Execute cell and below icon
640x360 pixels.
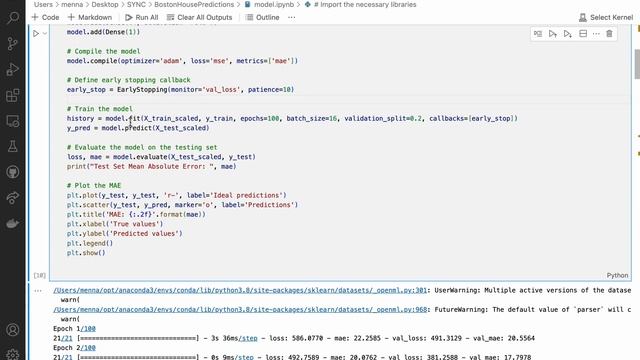568,34
